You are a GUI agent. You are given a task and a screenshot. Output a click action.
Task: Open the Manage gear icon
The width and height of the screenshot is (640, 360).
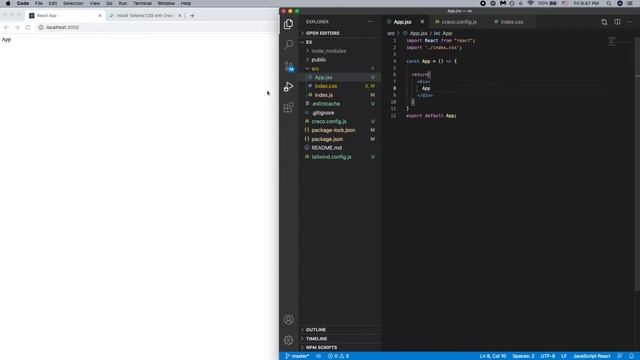click(289, 340)
